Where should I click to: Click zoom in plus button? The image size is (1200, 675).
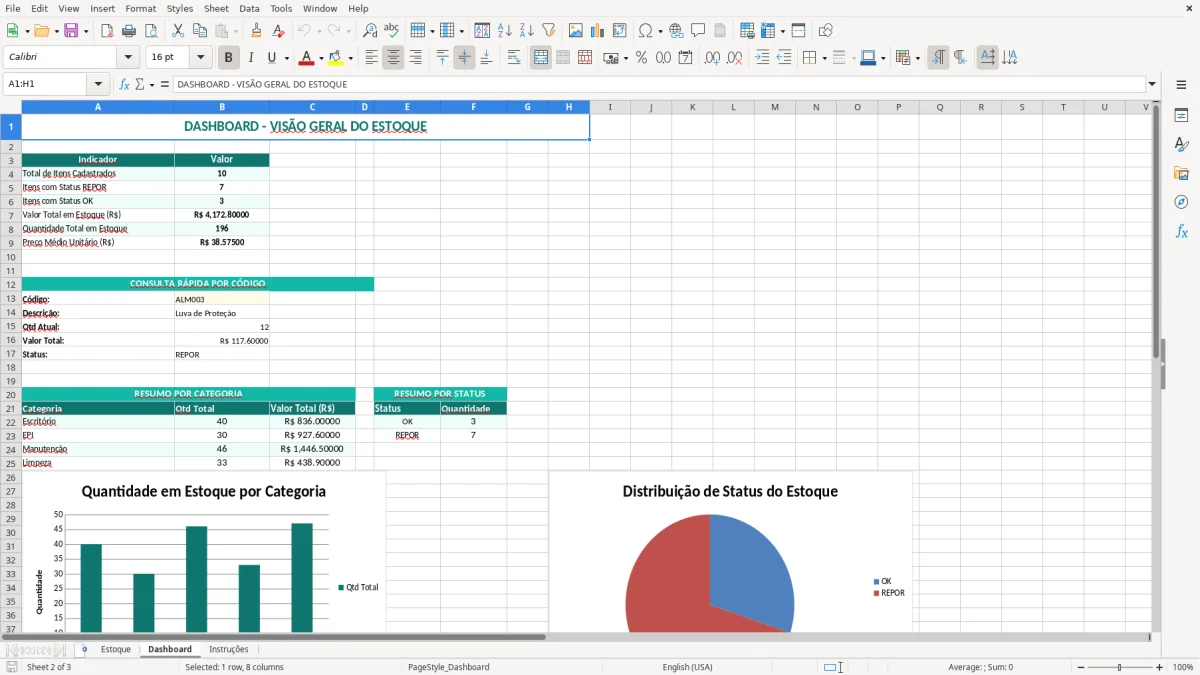pyautogui.click(x=1159, y=667)
